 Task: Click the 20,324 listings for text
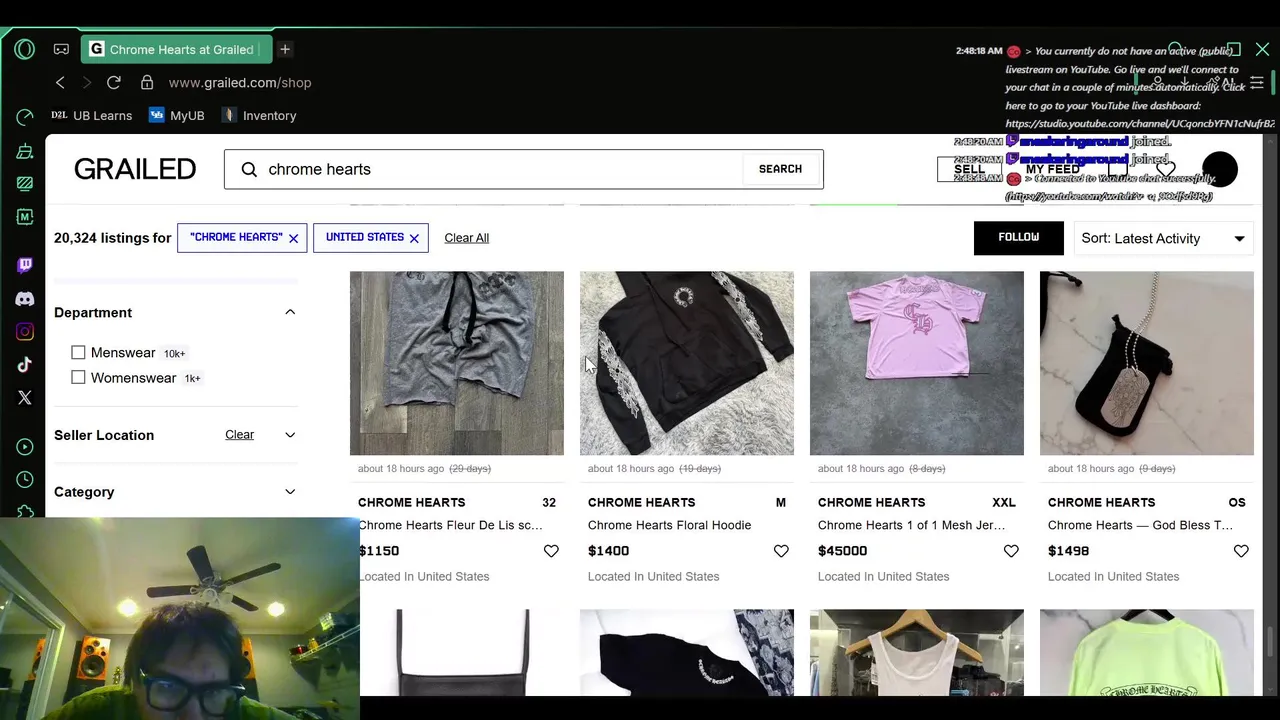point(112,238)
